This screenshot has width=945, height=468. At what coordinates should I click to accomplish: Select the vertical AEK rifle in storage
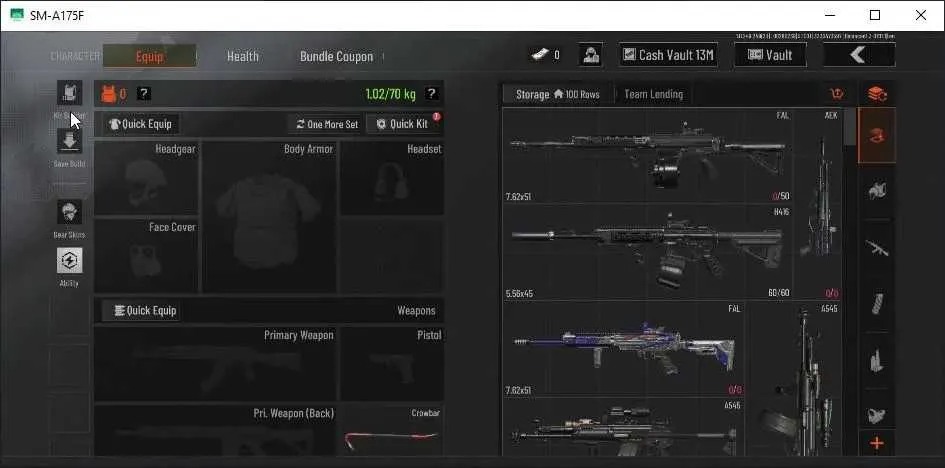click(818, 204)
